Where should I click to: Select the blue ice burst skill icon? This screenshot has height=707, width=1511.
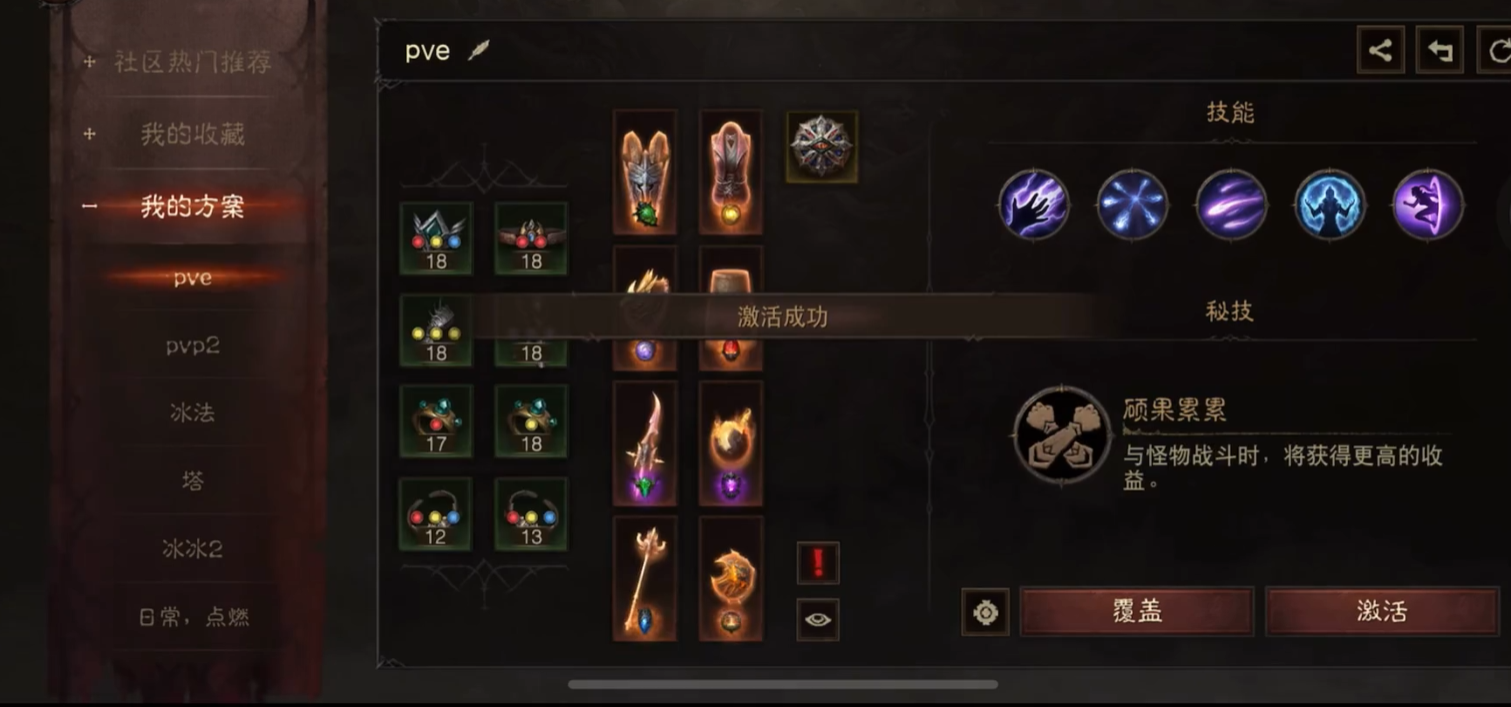coord(1133,203)
